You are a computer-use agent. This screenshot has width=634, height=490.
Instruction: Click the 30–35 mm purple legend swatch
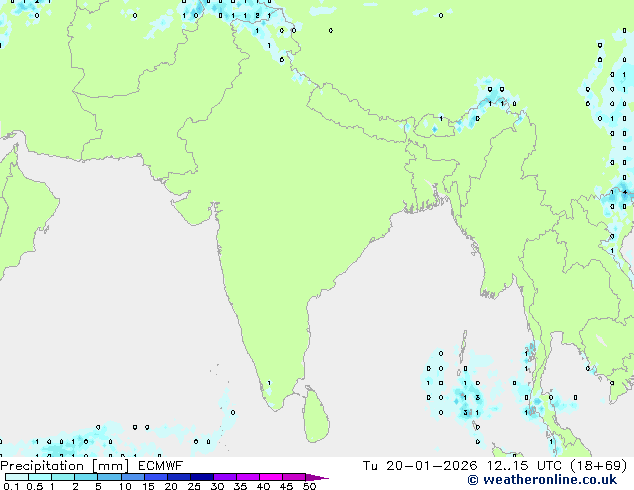[x=225, y=477]
